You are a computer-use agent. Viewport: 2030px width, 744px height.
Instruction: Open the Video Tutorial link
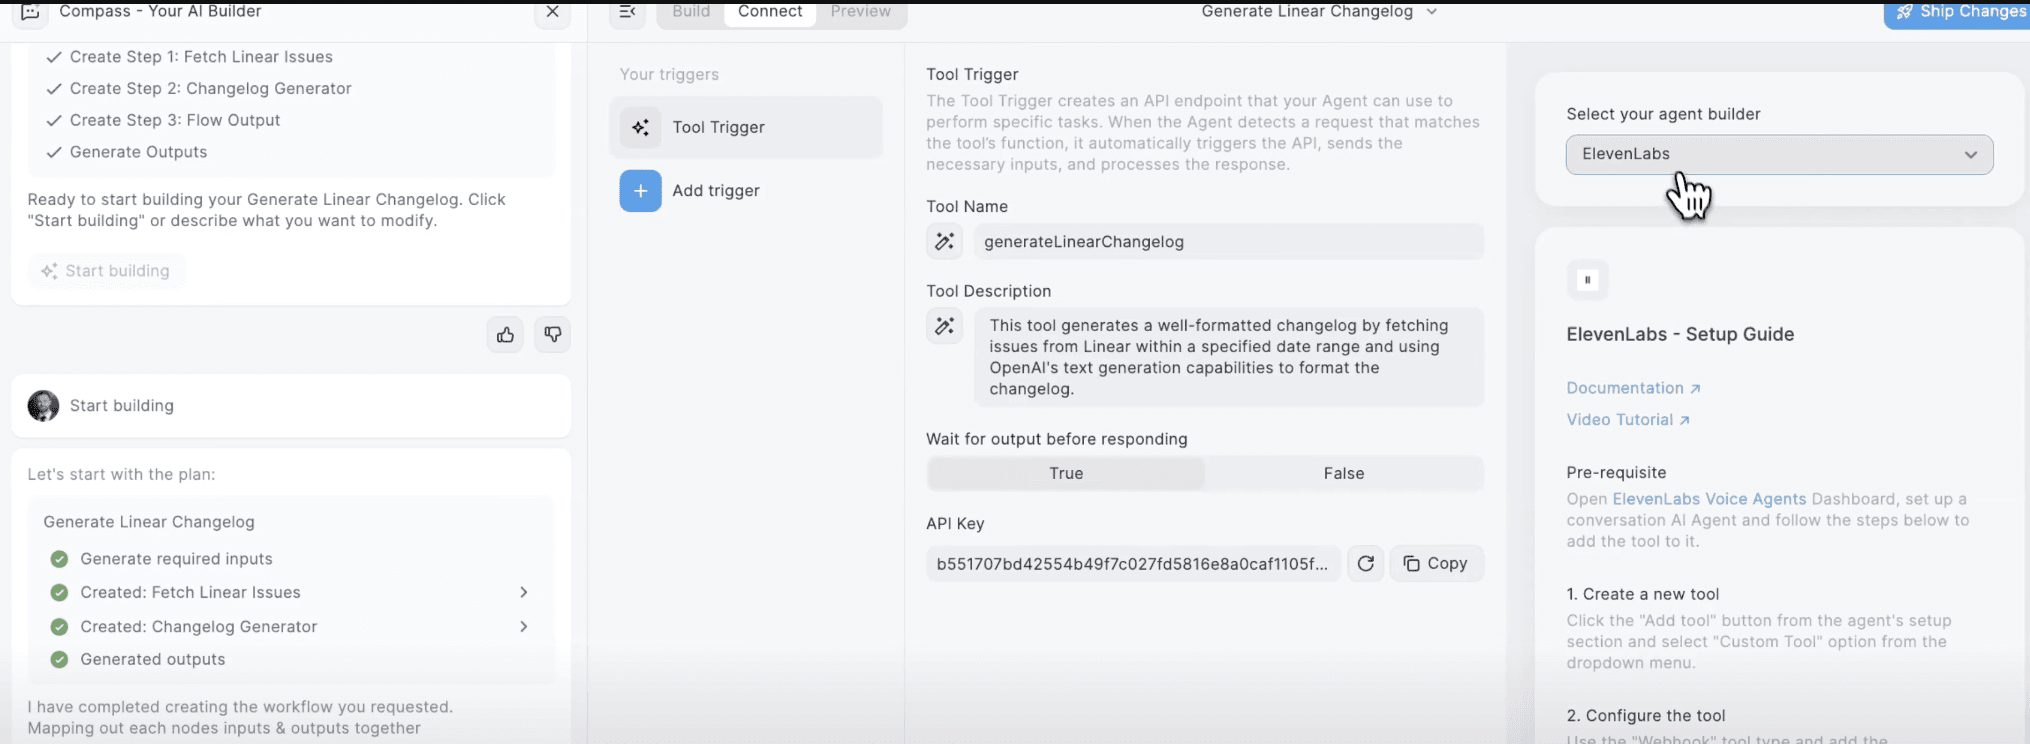1628,420
